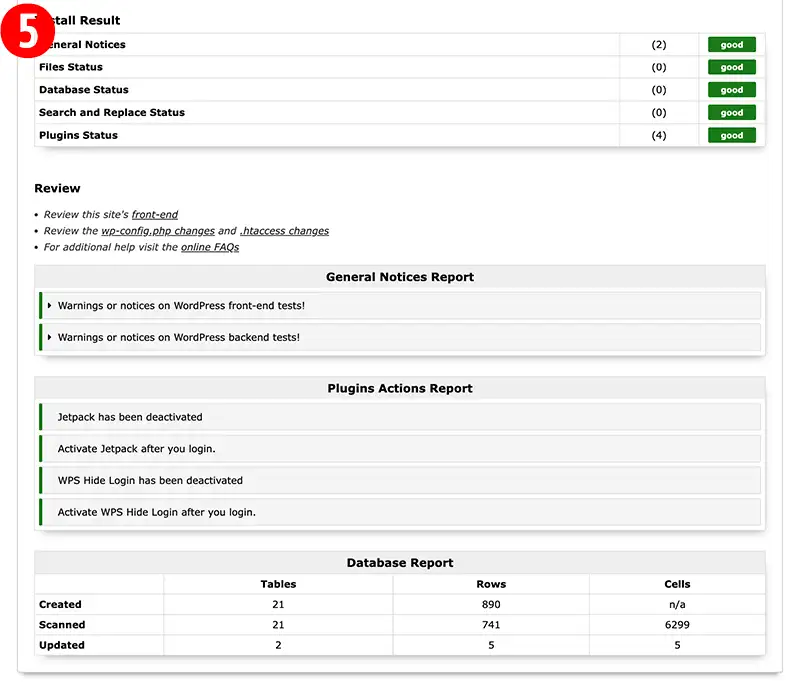Select 'Activate Jetpack after you login' notice
This screenshot has width=800, height=684.
pos(400,449)
